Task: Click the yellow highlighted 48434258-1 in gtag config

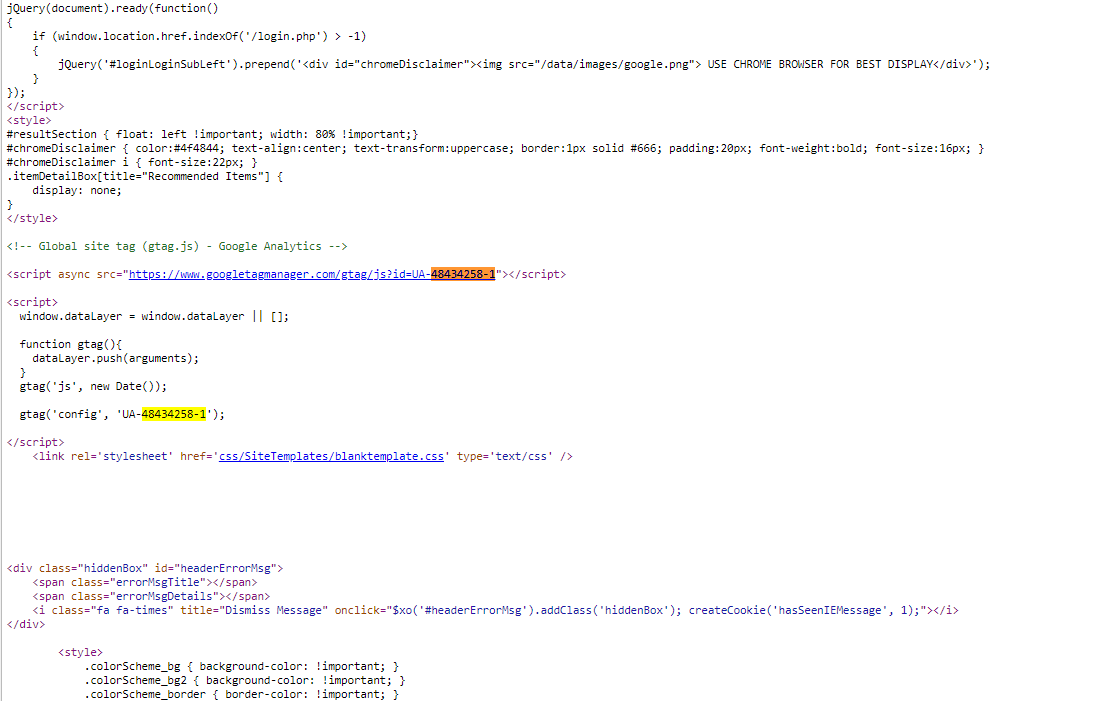Action: pos(174,414)
